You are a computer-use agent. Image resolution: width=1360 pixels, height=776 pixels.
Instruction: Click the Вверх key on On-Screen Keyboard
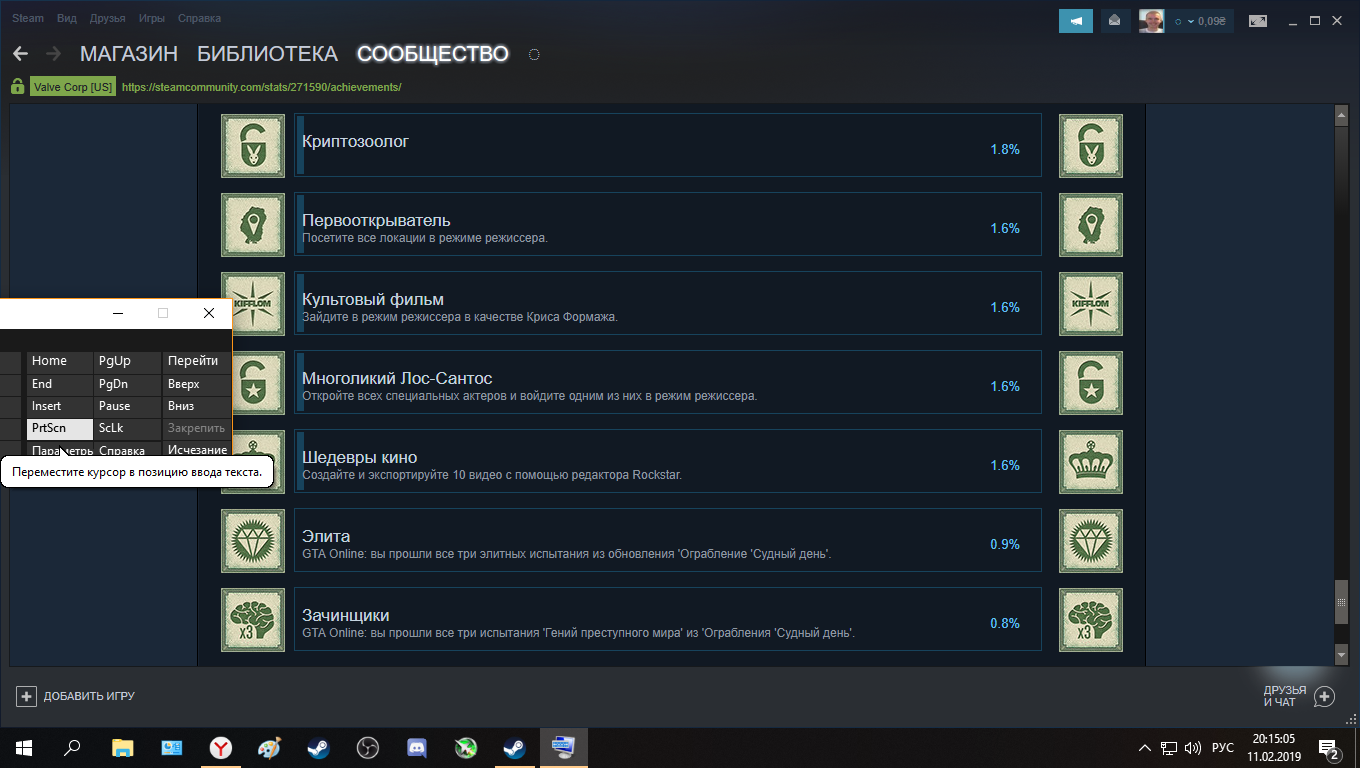[x=197, y=384]
